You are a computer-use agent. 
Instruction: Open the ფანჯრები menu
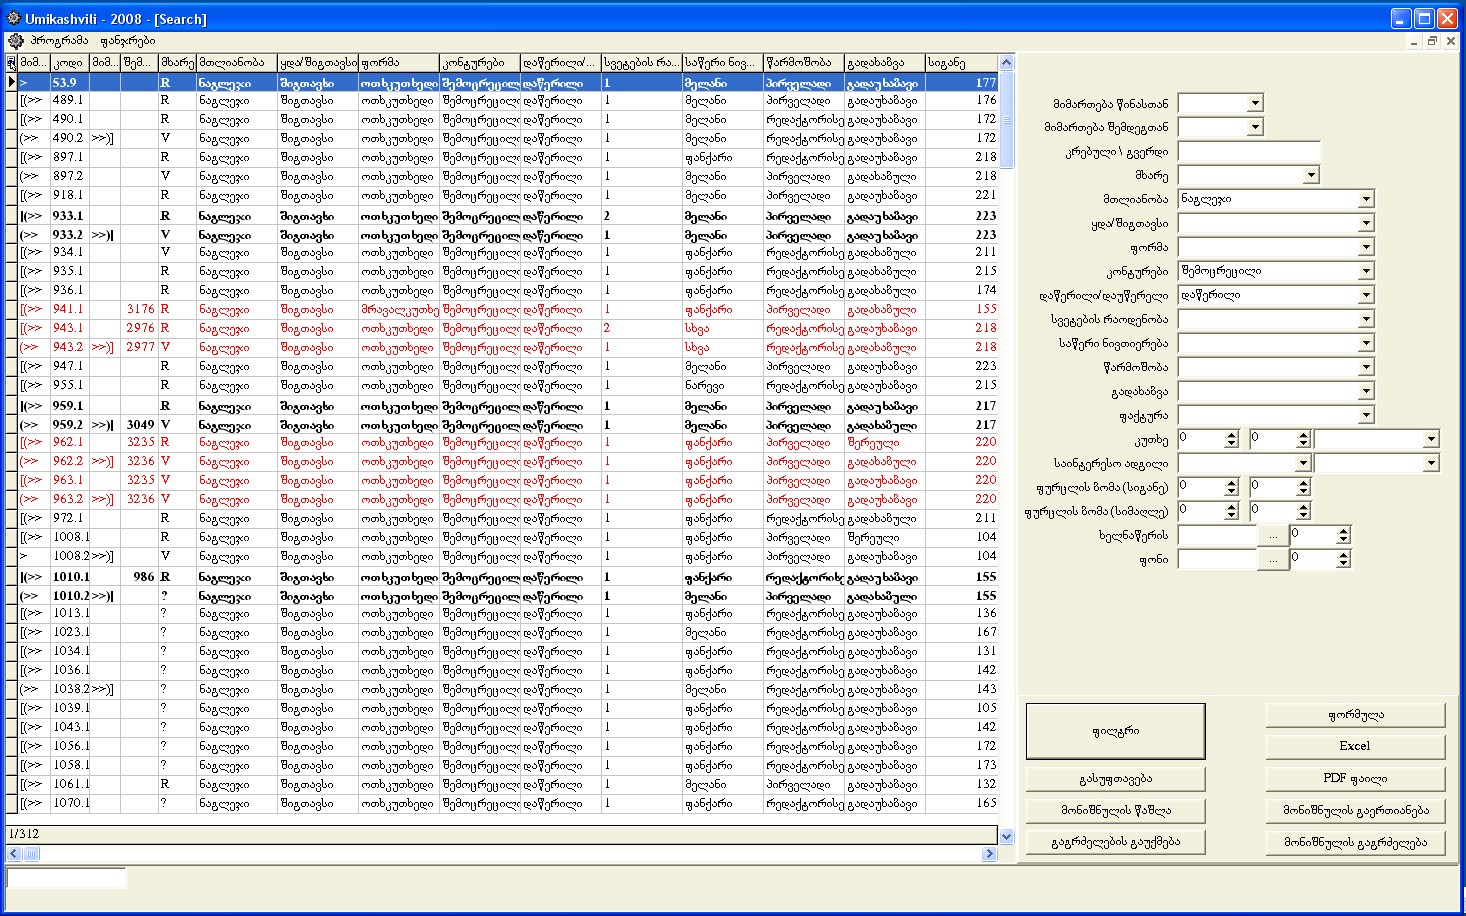[128, 41]
